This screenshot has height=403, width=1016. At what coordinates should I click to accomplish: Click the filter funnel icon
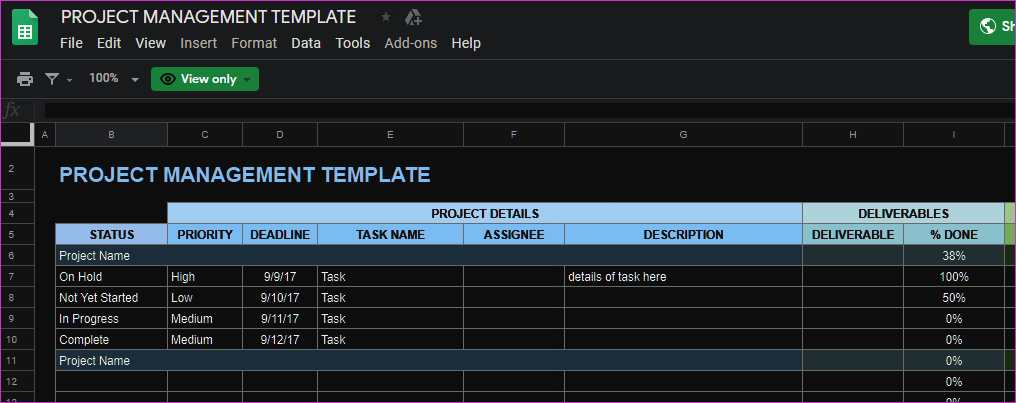tap(52, 79)
